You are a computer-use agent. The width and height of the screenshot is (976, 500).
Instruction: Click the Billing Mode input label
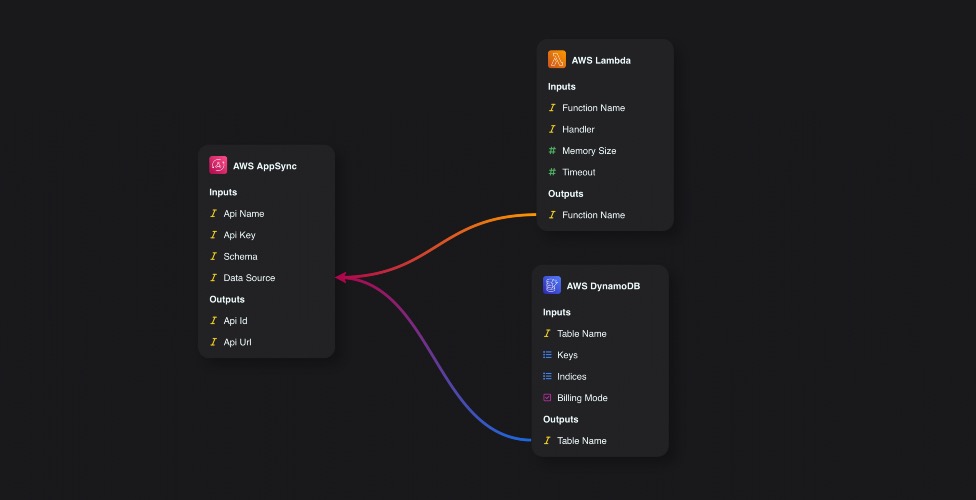[582, 398]
